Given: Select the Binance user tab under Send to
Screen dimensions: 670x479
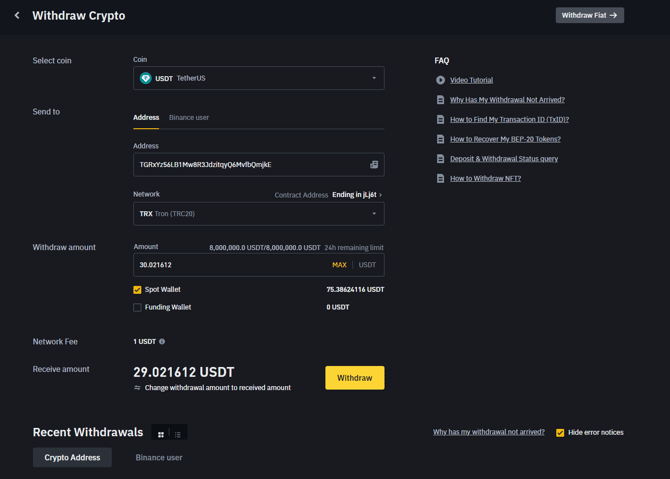Looking at the screenshot, I should coord(189,118).
